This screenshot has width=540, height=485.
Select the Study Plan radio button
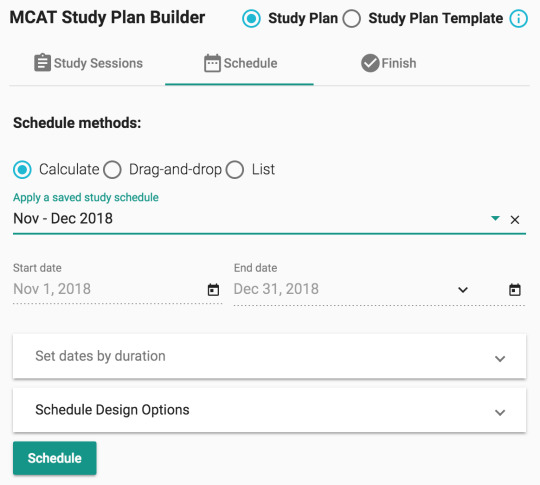click(x=251, y=18)
